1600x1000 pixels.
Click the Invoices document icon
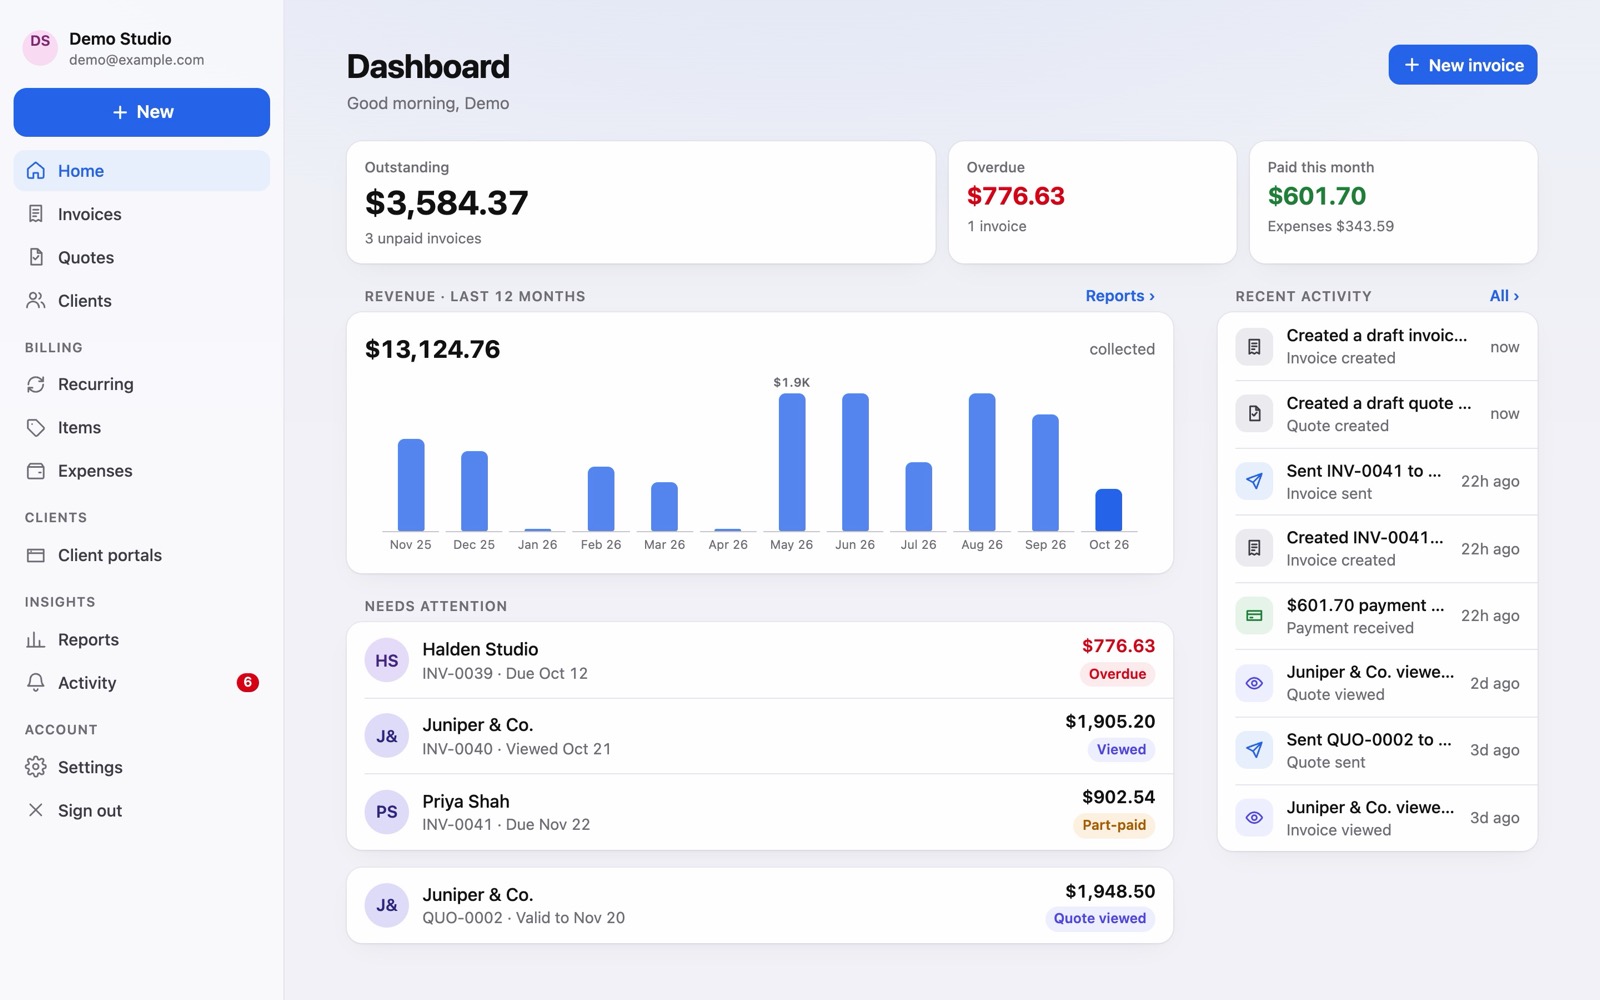[x=36, y=214]
